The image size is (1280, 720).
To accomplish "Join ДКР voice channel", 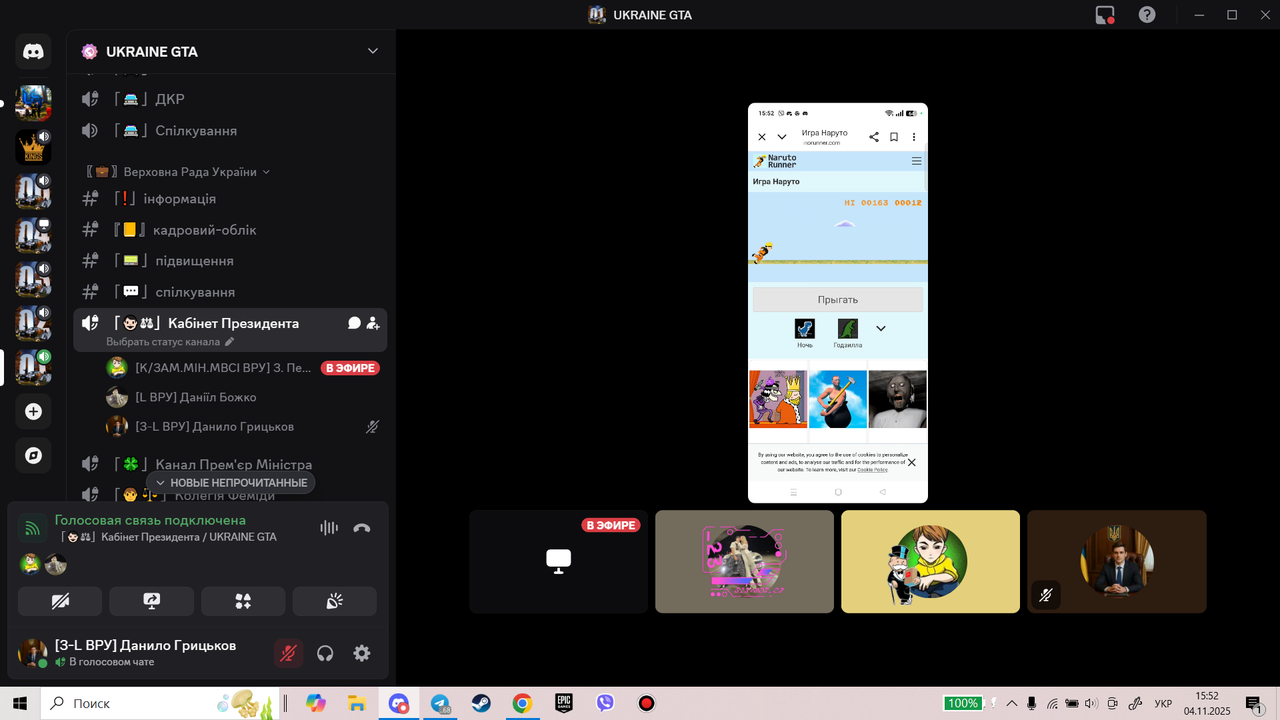I will [x=230, y=99].
